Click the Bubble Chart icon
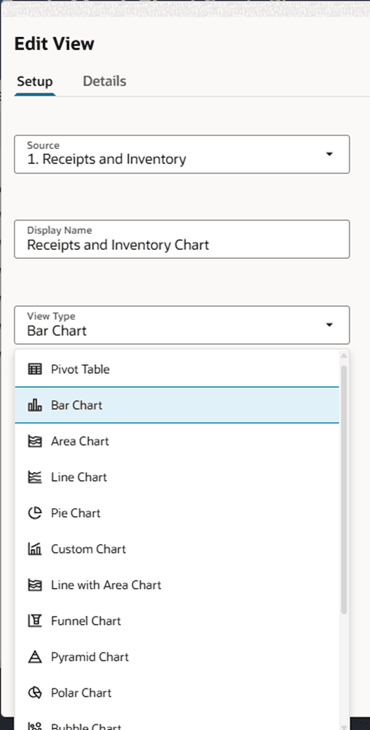 tap(35, 726)
